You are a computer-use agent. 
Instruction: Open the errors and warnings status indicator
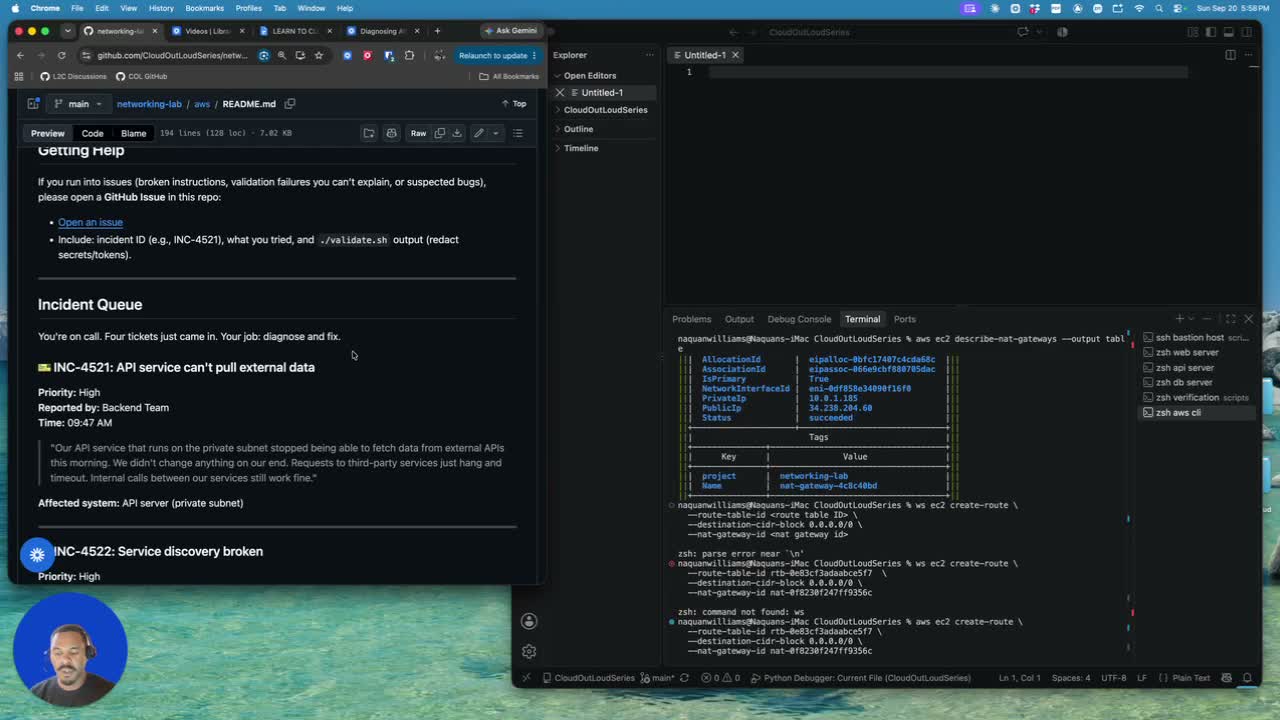click(x=722, y=678)
